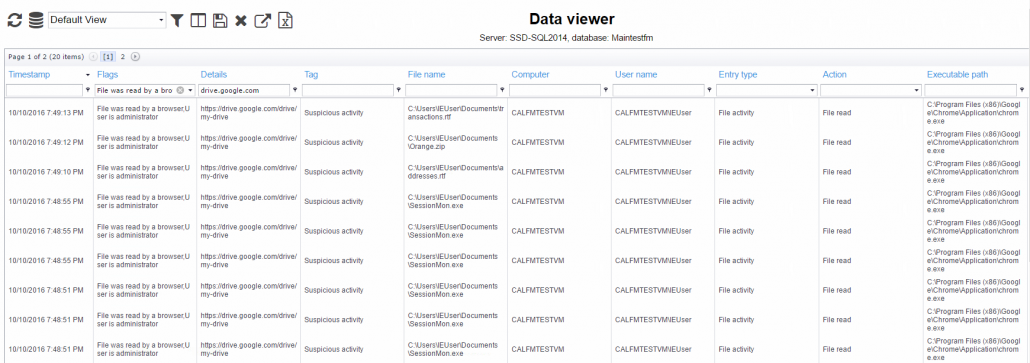Open Computer filter condition menu icon
Screen dimensions: 1030x363
[606, 90]
